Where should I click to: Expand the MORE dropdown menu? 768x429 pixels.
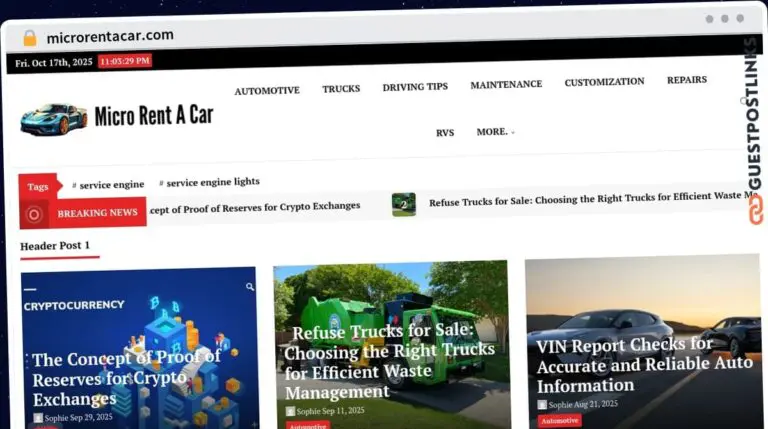point(496,132)
